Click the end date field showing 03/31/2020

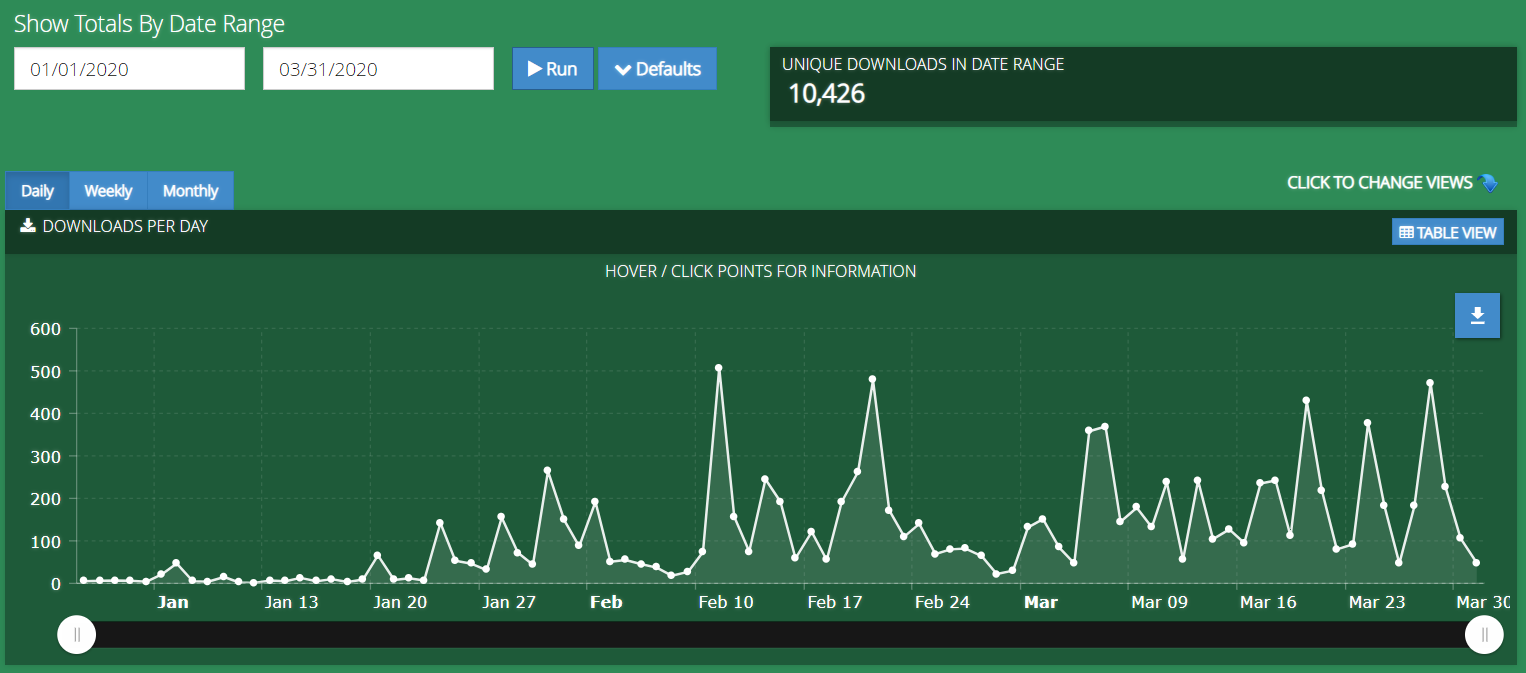[378, 69]
